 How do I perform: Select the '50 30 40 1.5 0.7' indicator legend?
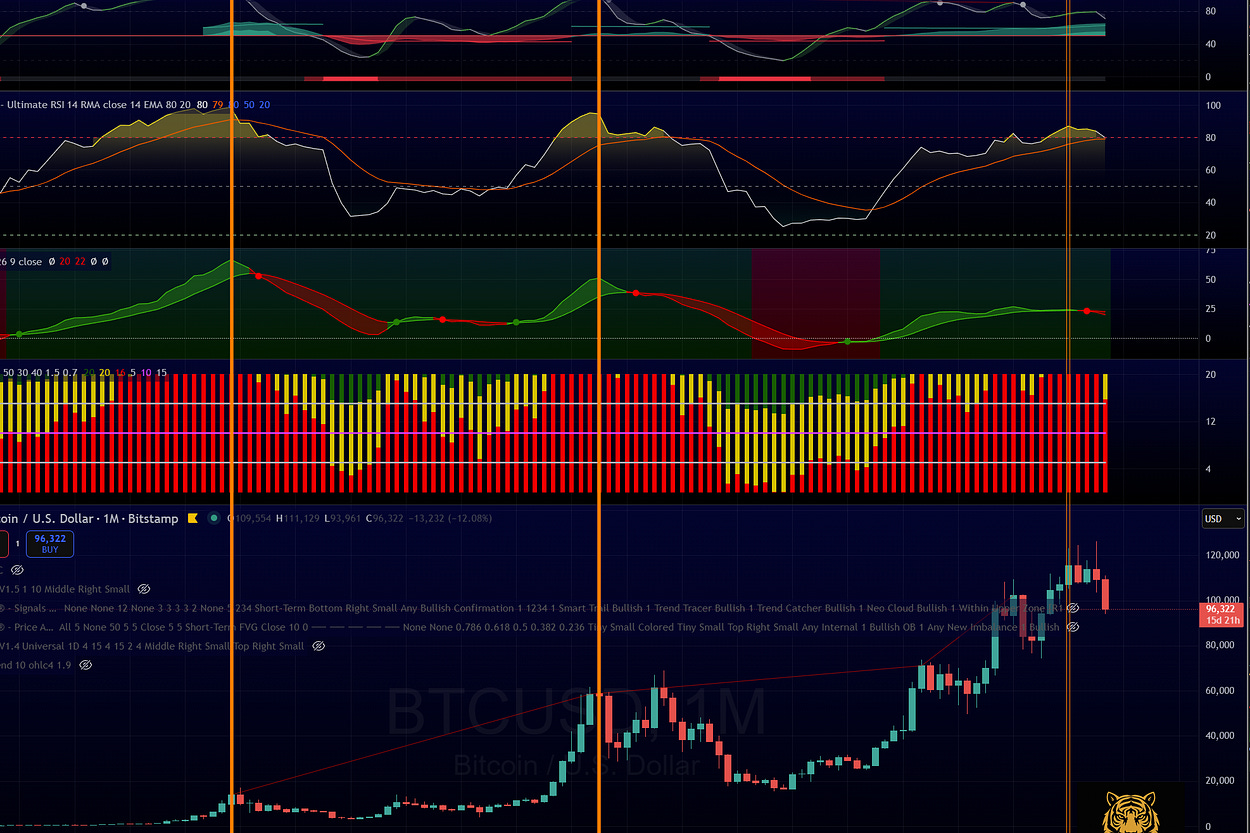[40, 372]
